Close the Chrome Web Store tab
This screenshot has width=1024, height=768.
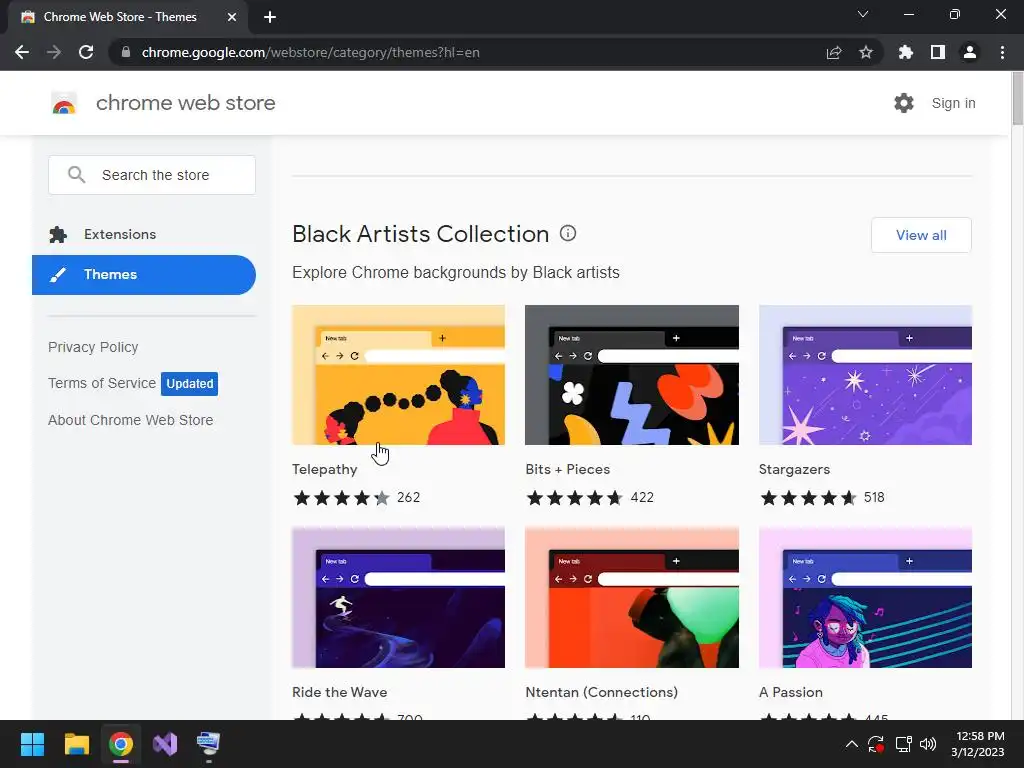pyautogui.click(x=232, y=17)
